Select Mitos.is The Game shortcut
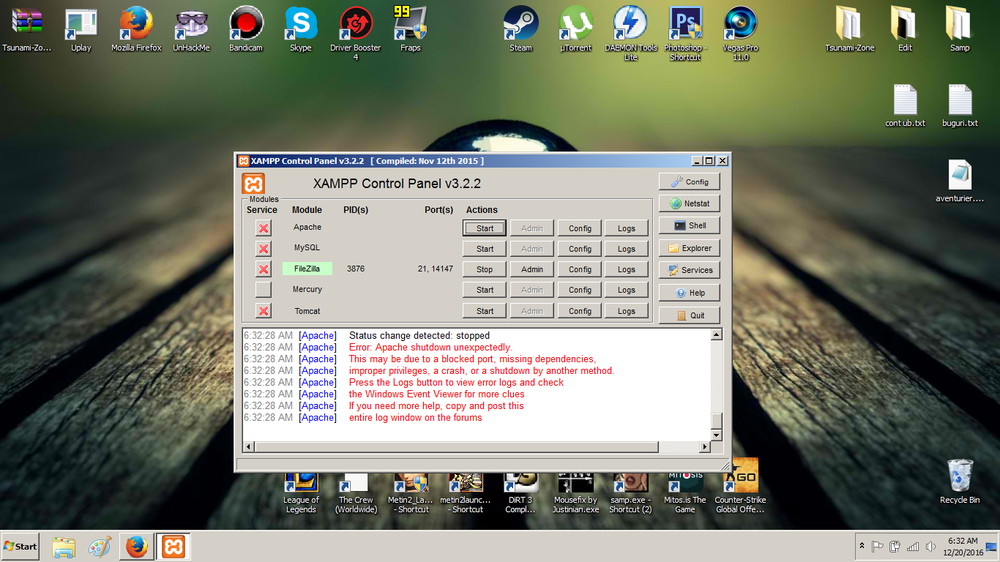The image size is (1000, 562). pos(685,494)
